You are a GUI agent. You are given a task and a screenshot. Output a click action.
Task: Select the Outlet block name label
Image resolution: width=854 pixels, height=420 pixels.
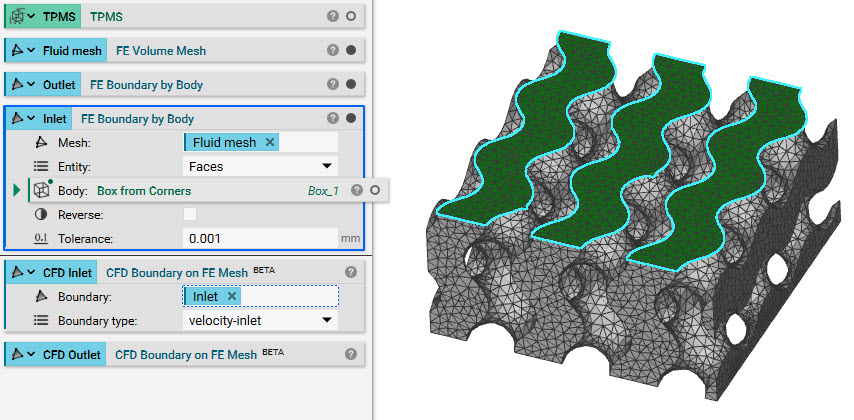[59, 84]
